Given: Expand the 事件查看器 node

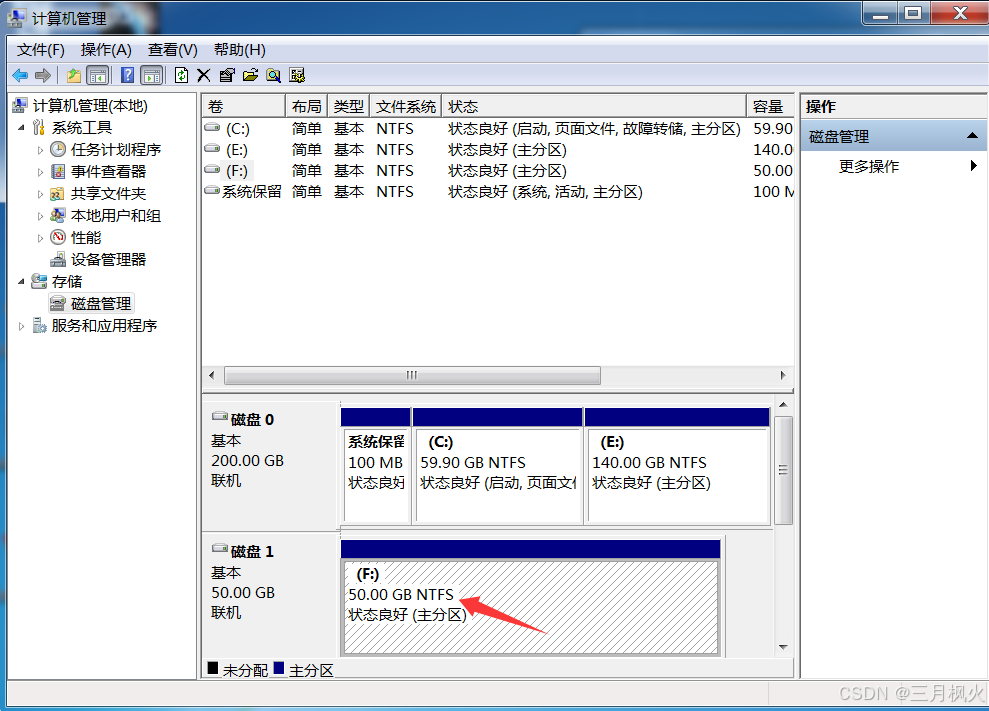Looking at the screenshot, I should click(40, 172).
